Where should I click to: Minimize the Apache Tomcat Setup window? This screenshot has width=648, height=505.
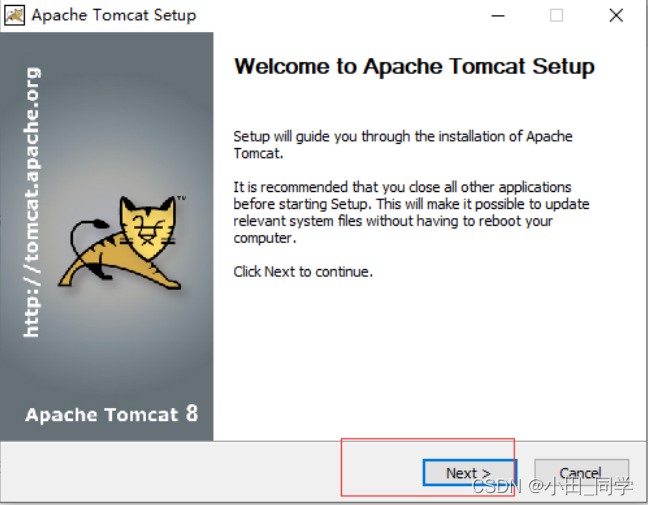498,16
